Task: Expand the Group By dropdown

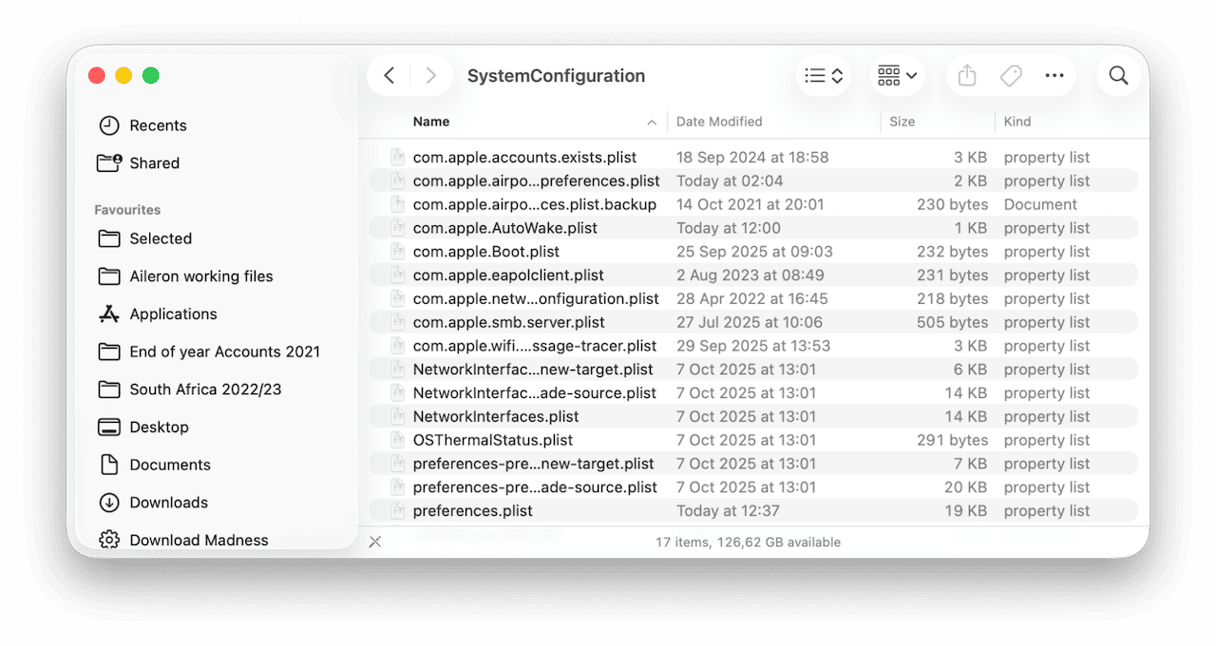Action: (x=896, y=76)
